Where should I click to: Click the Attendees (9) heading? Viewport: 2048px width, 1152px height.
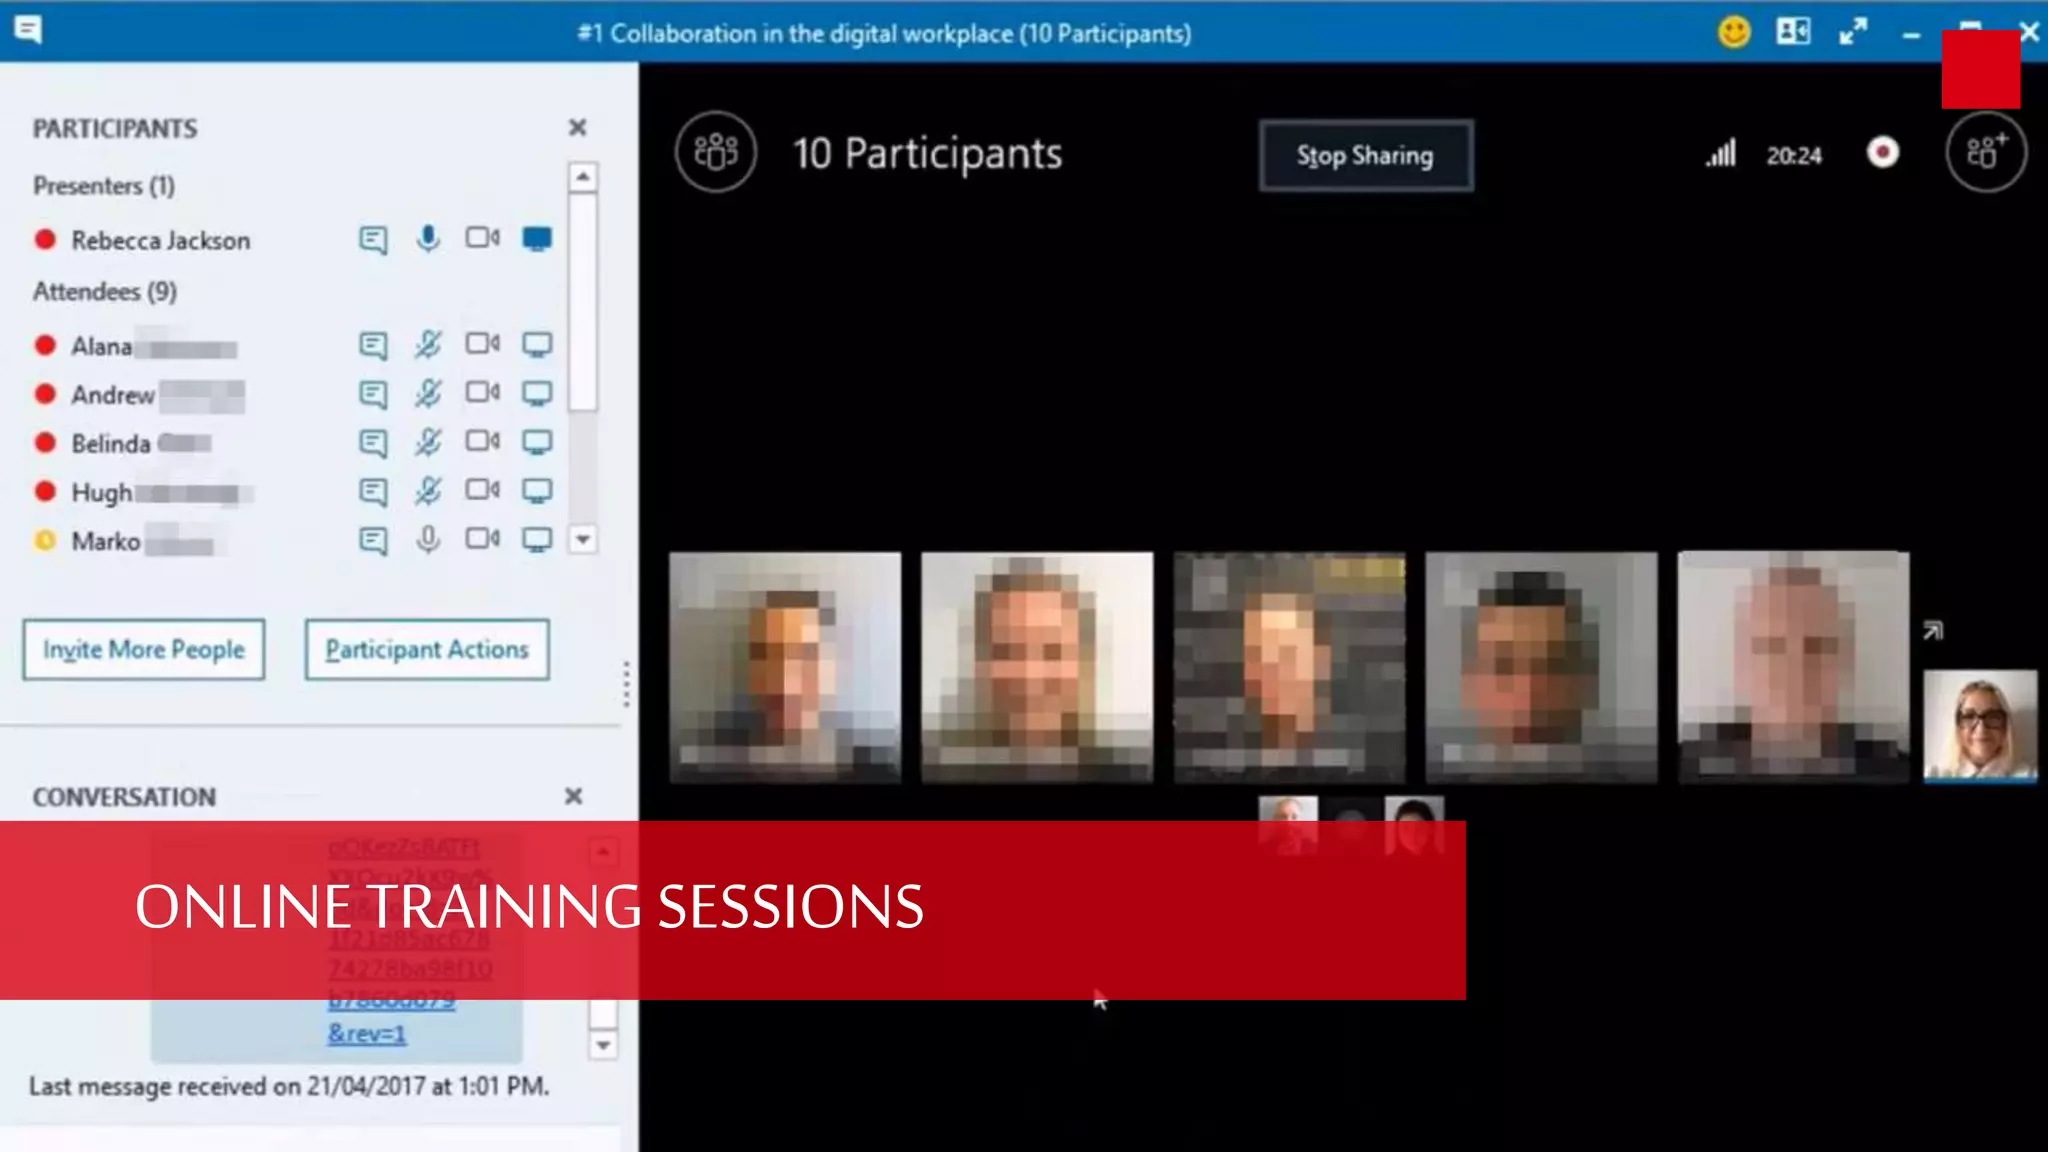tap(105, 292)
